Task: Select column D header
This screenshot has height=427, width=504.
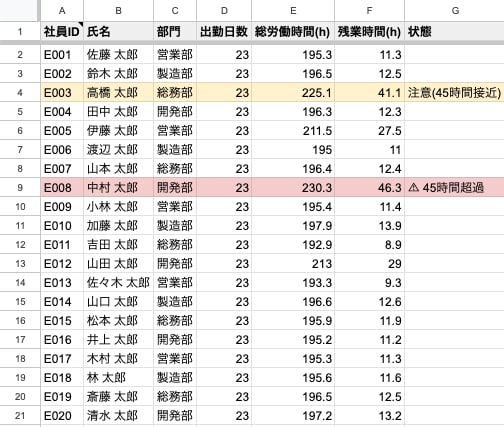Action: point(224,11)
